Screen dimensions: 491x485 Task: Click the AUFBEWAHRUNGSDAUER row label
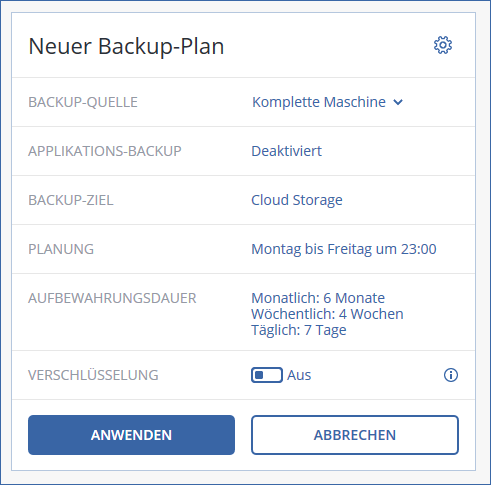pyautogui.click(x=112, y=298)
